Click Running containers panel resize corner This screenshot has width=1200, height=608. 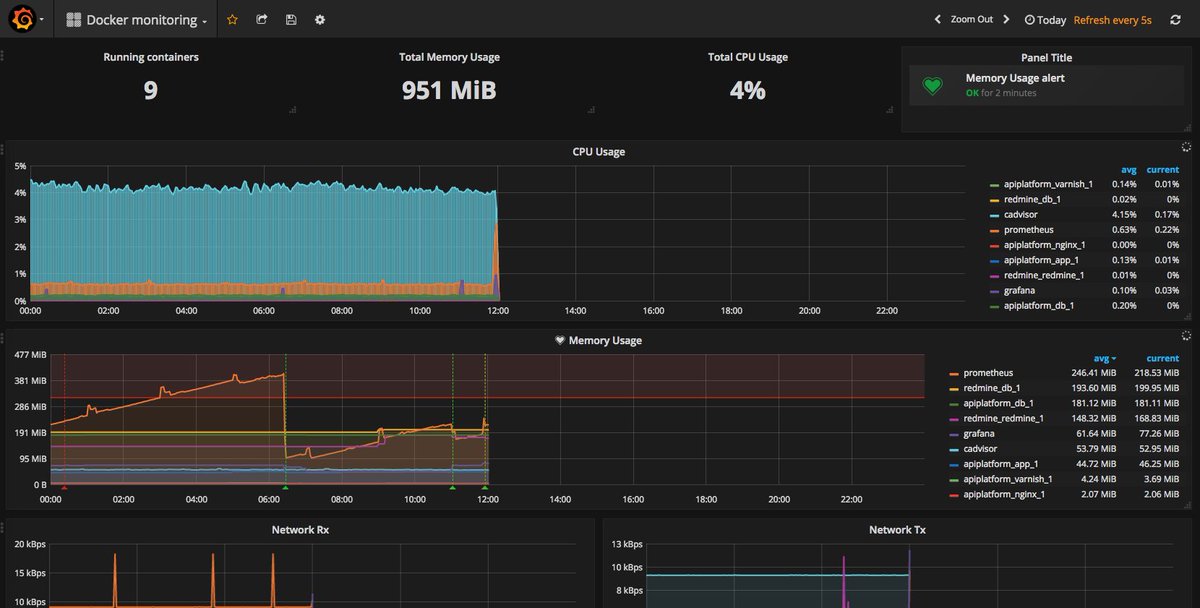coord(292,109)
